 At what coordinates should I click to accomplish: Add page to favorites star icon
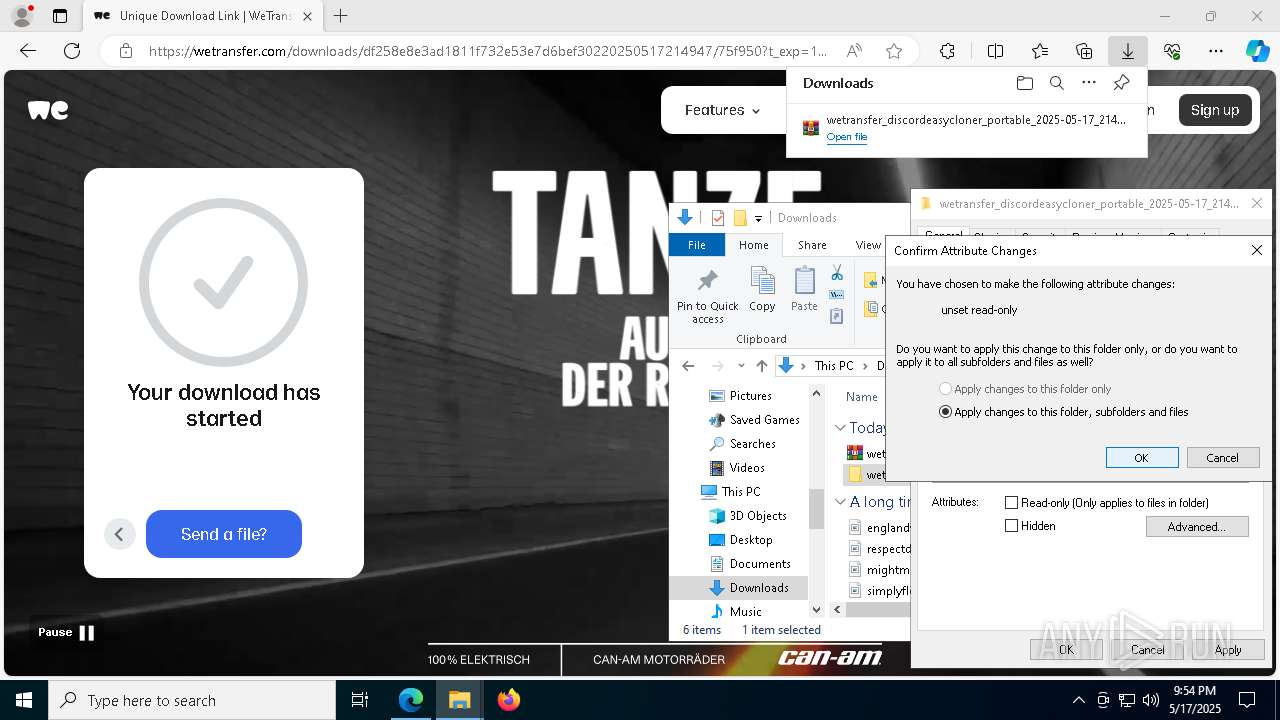894,51
